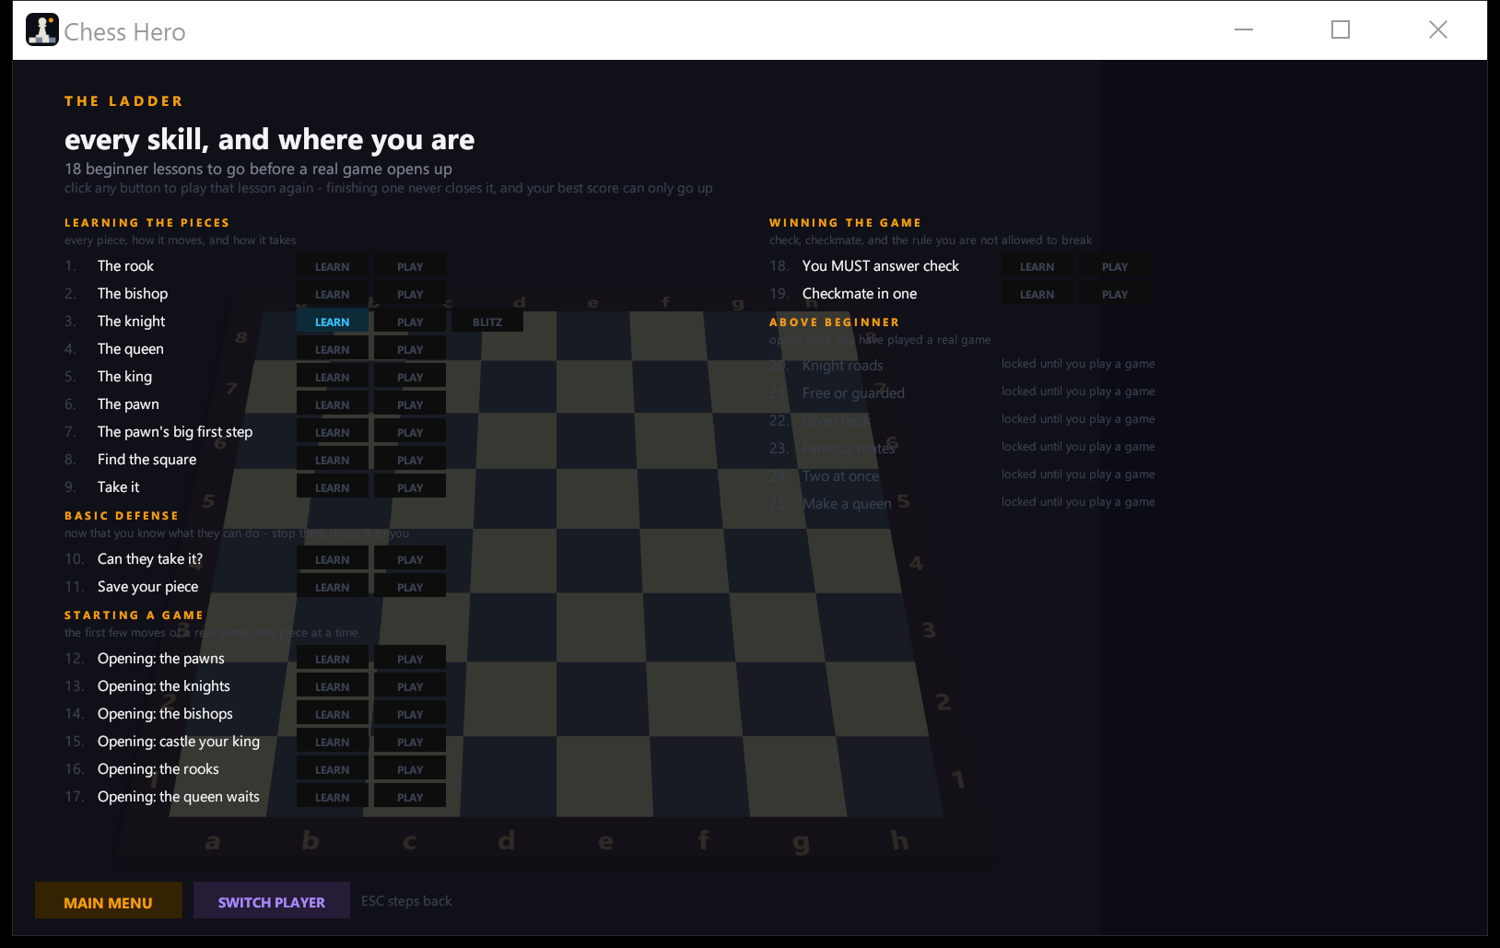Screen dimensions: 1500x948
Task: Launch BLITZ mode for The knight
Action: pyautogui.click(x=487, y=322)
